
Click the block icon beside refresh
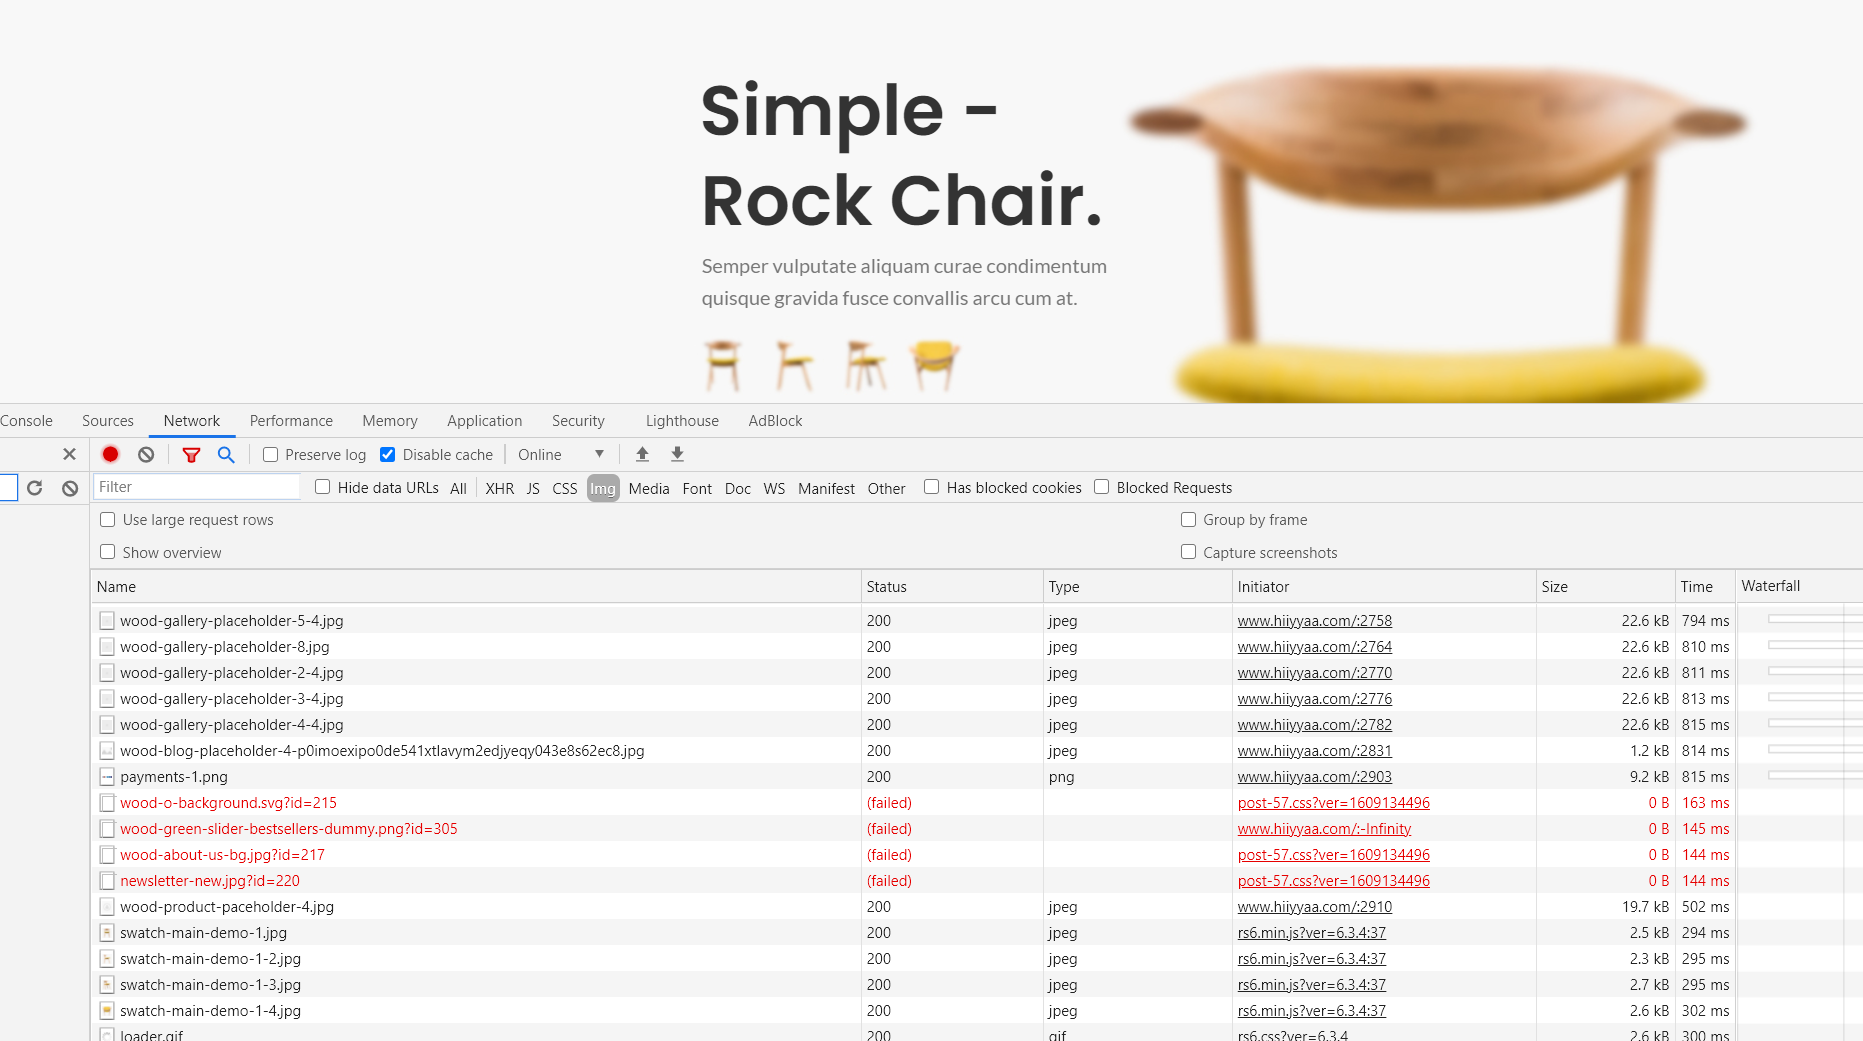tap(70, 488)
